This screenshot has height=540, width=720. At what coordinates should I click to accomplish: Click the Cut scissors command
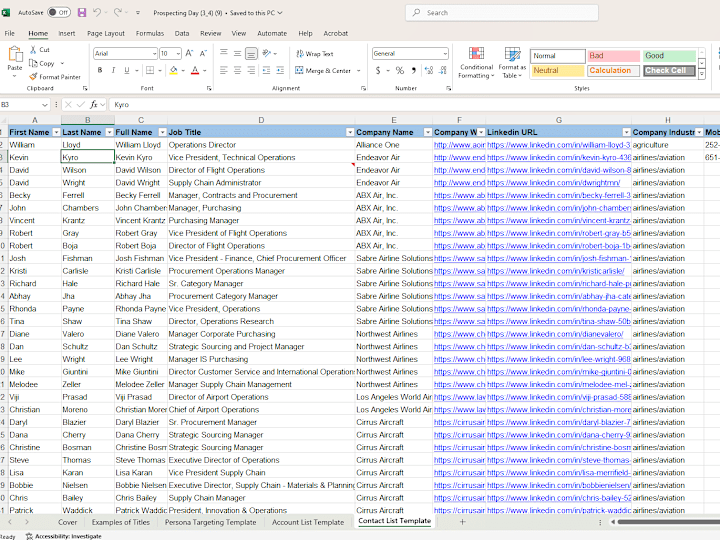click(x=40, y=50)
